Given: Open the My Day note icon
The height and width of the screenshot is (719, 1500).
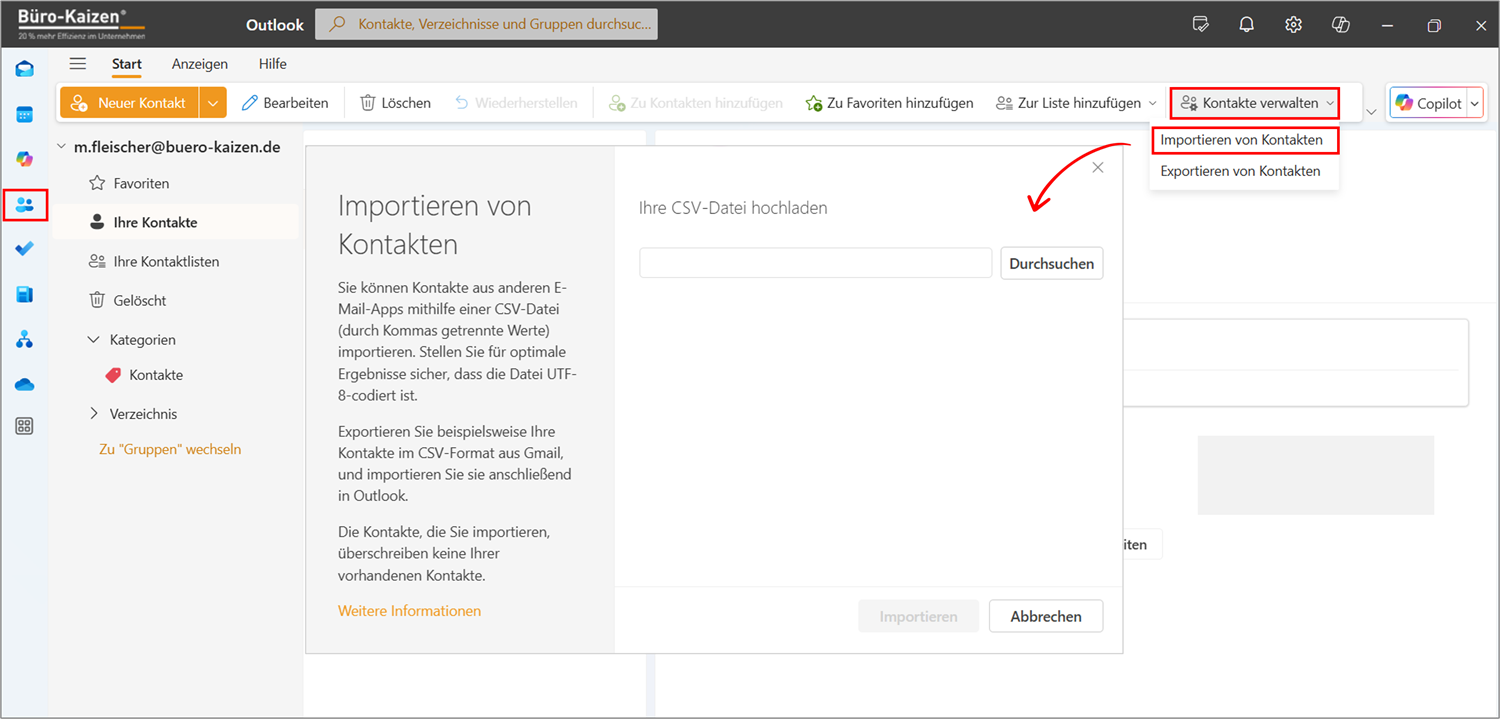Looking at the screenshot, I should click(1201, 24).
